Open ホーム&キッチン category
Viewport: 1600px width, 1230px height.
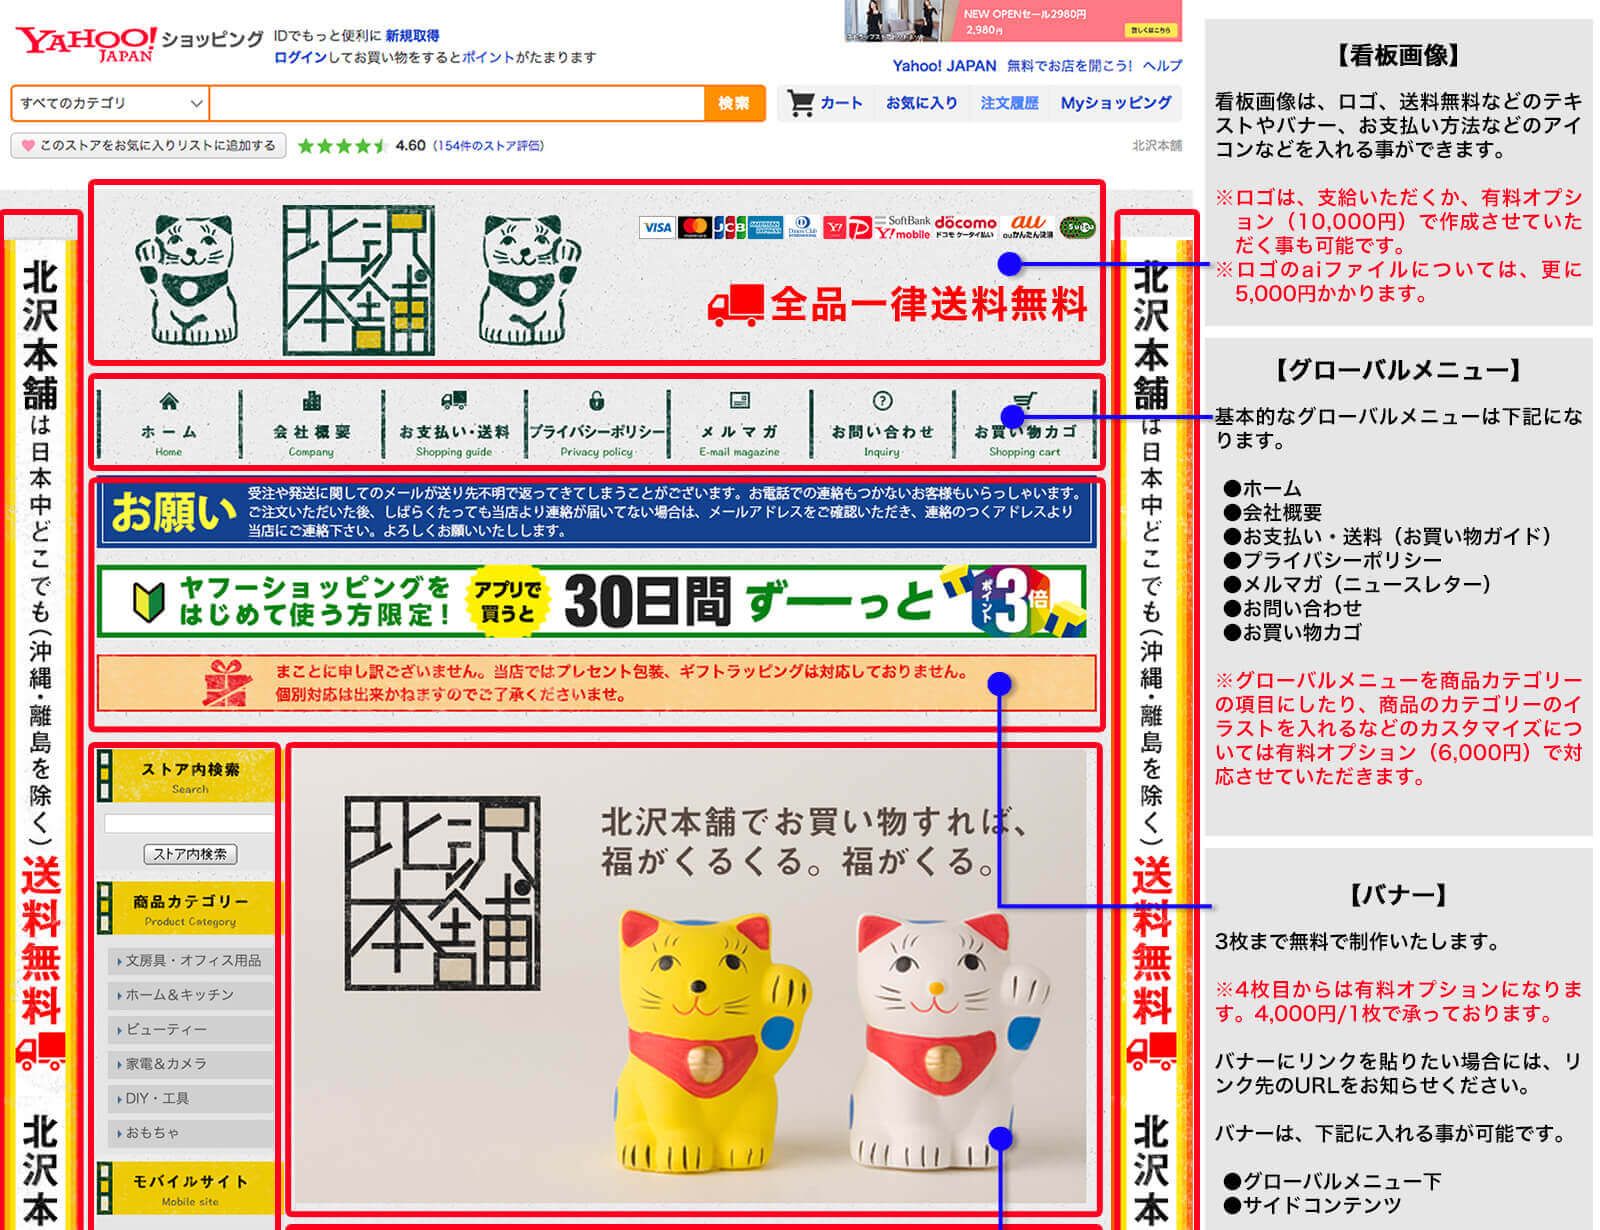[x=190, y=995]
